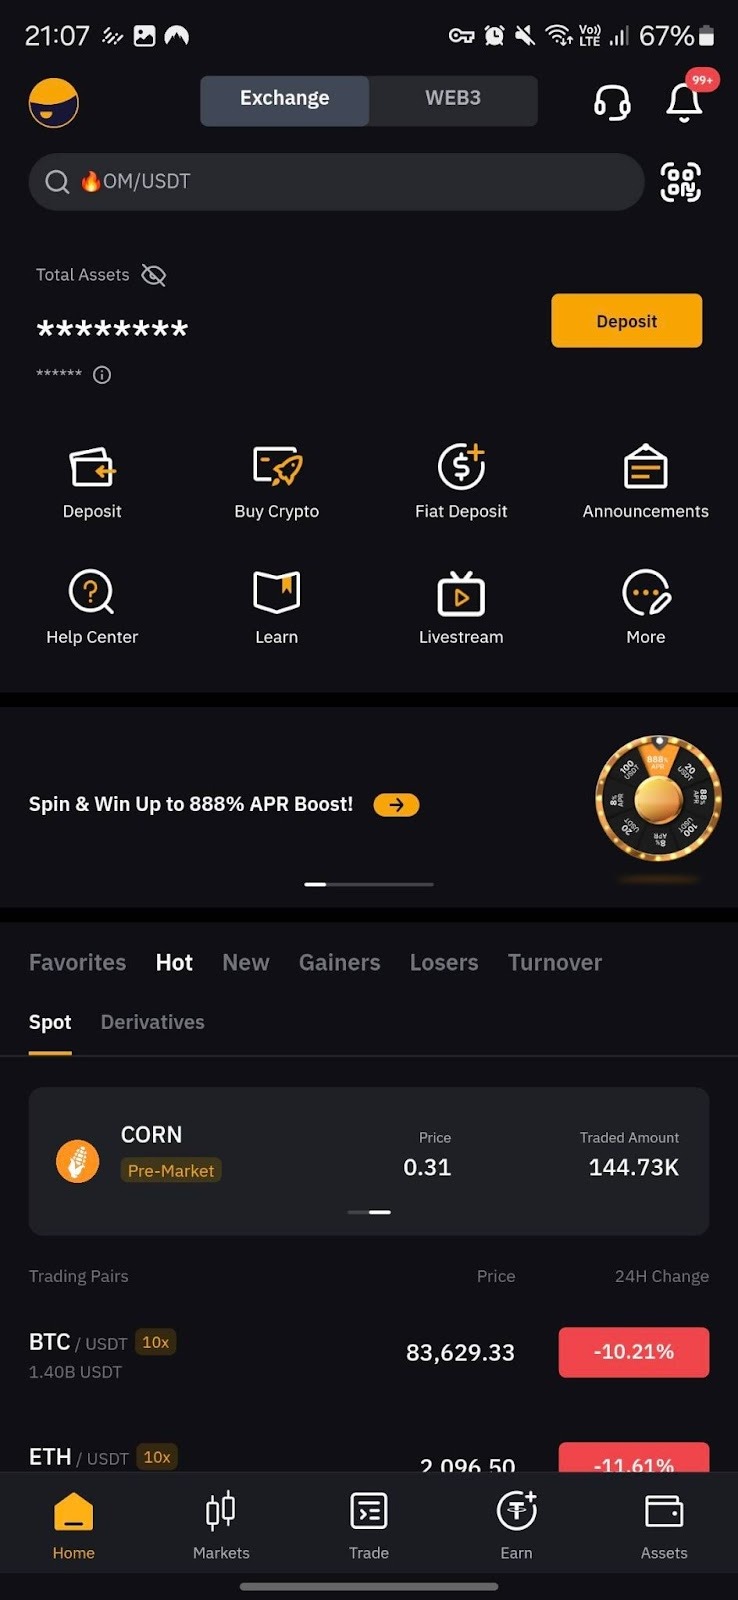The height and width of the screenshot is (1600, 738).
Task: Focus the OM/USDT search field
Action: 336,182
